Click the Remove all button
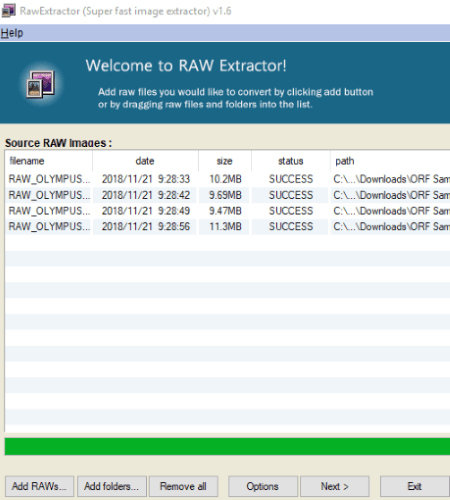450x500 pixels. pyautogui.click(x=183, y=486)
